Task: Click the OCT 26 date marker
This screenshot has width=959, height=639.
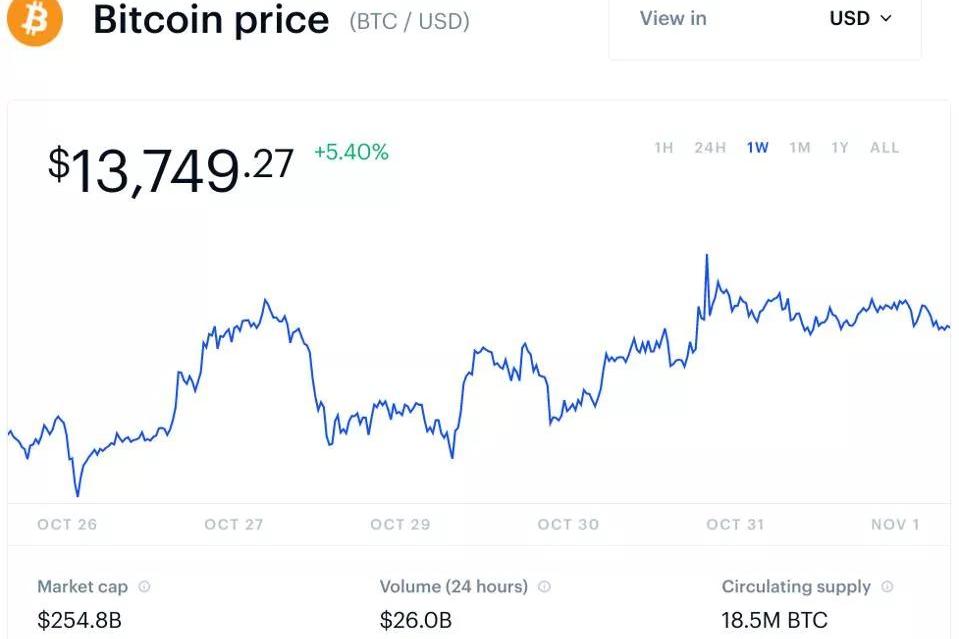Action: coord(67,524)
